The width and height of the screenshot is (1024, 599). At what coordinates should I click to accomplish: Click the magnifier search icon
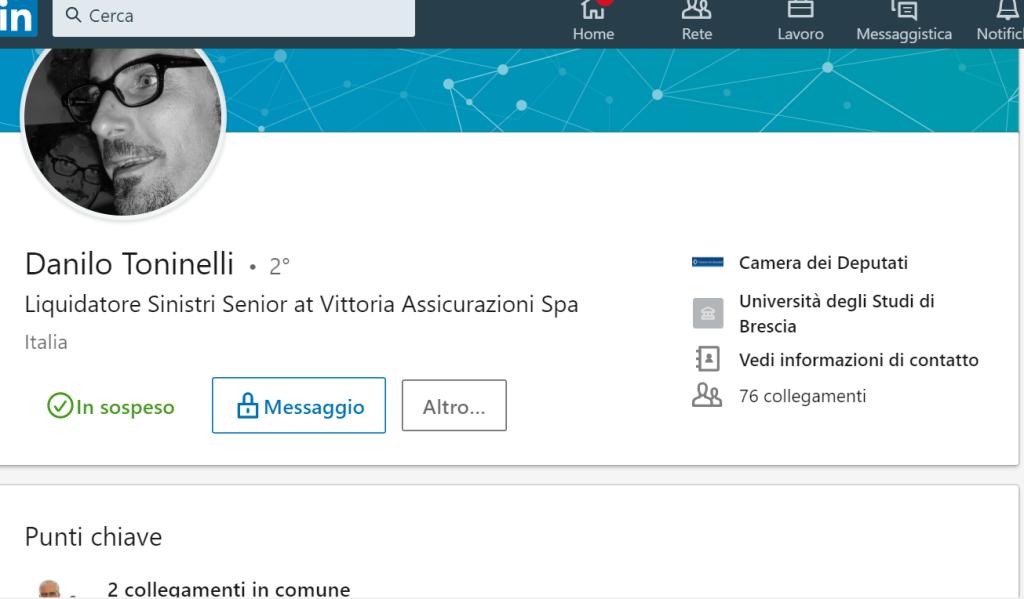point(73,15)
